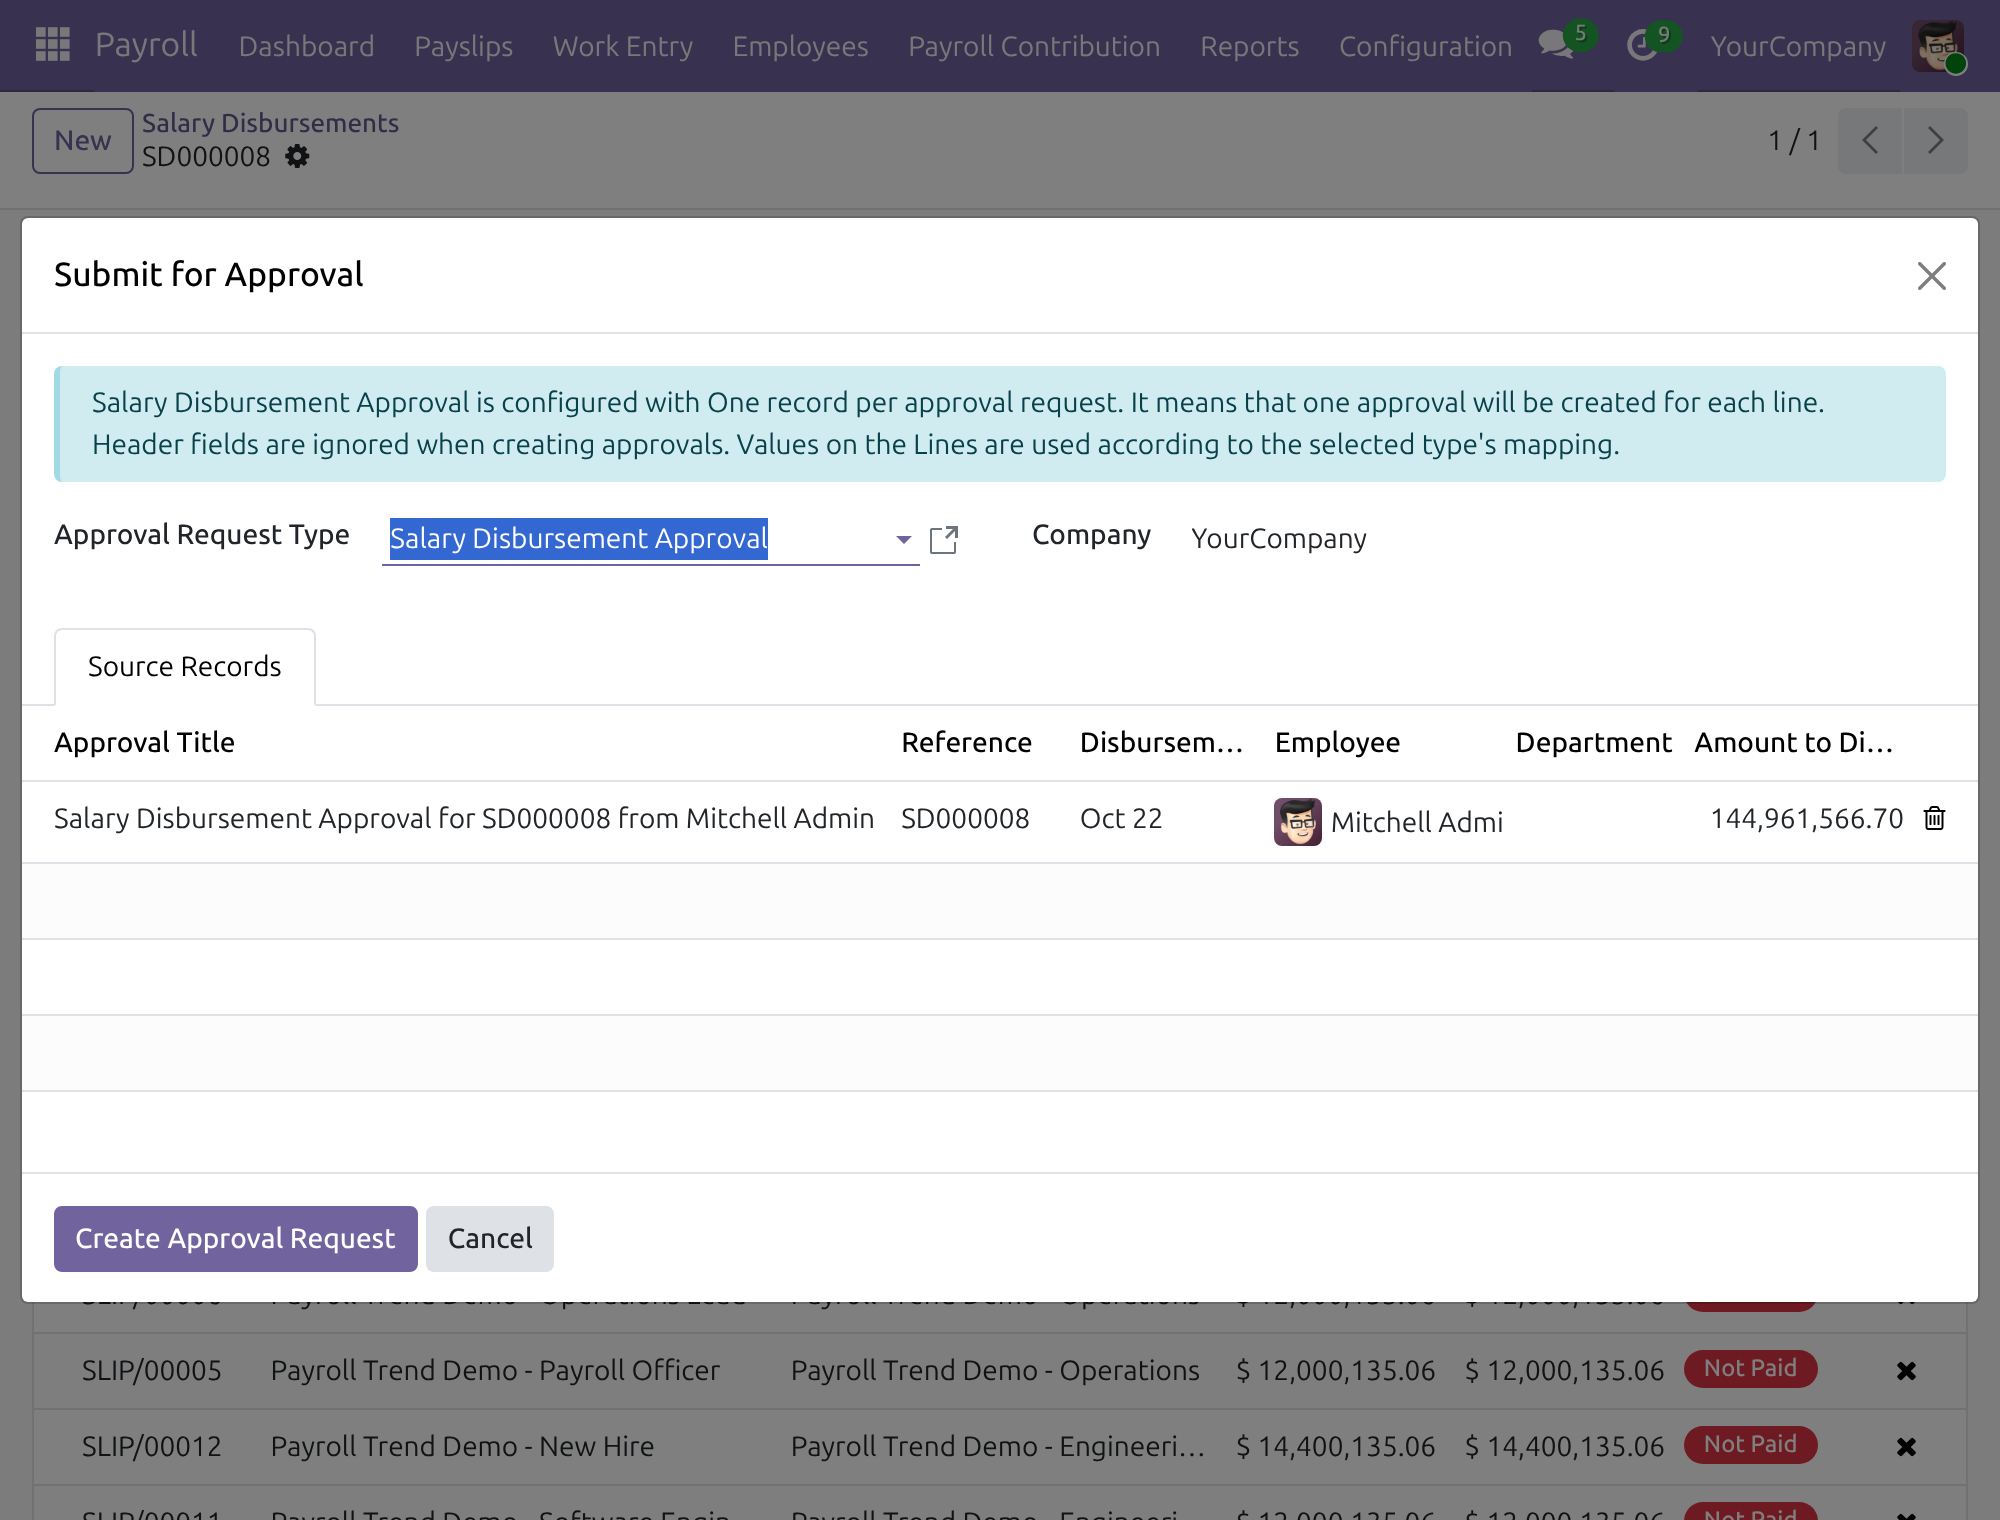2000x1520 pixels.
Task: Click SLIP/00012 payslip reference
Action: (x=152, y=1446)
